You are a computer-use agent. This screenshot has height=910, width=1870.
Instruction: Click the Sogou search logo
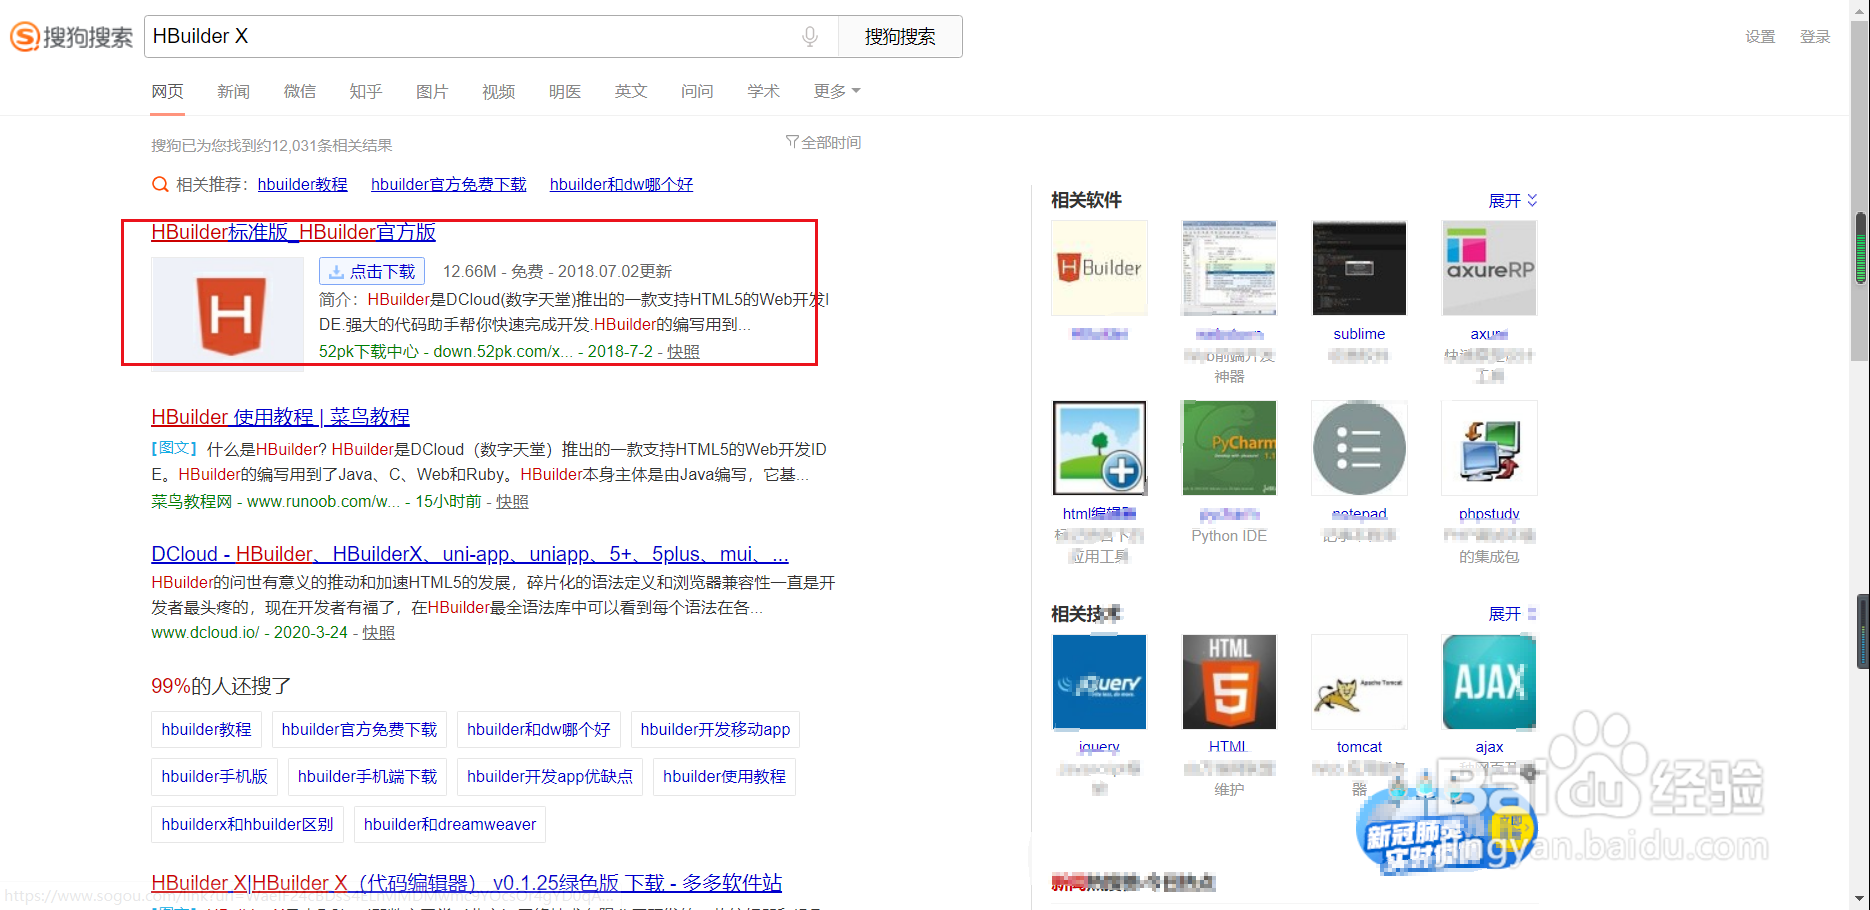71,37
